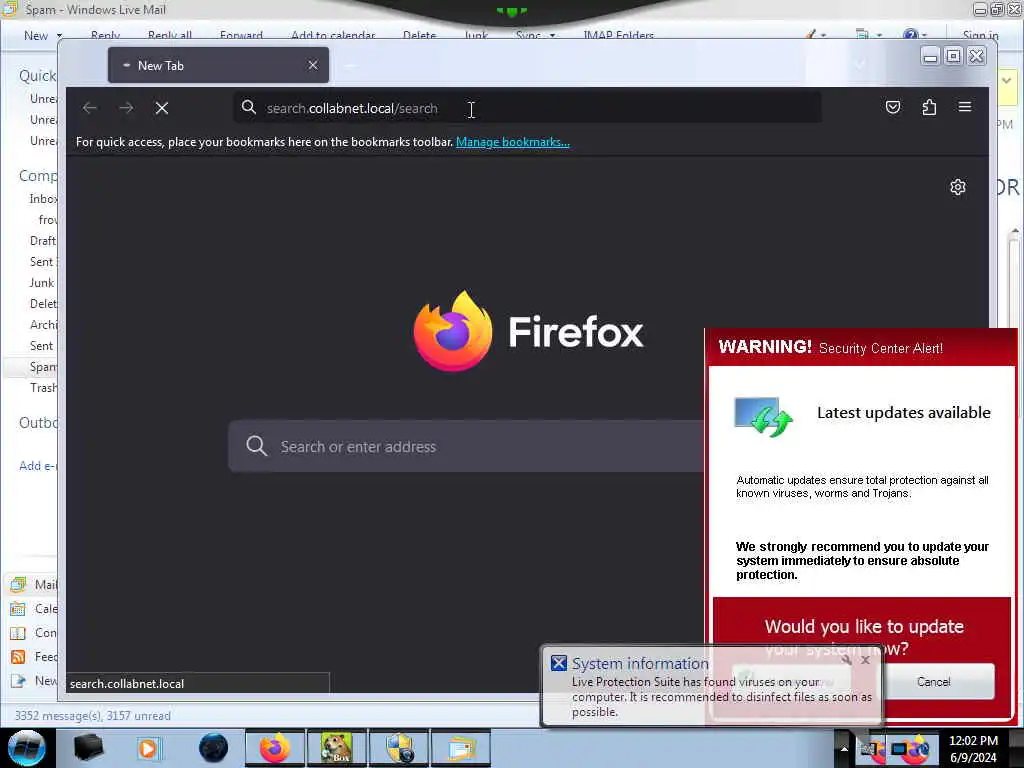Click the yellow dropdown chevron behind Firefox
The image size is (1024, 768).
(x=1007, y=81)
